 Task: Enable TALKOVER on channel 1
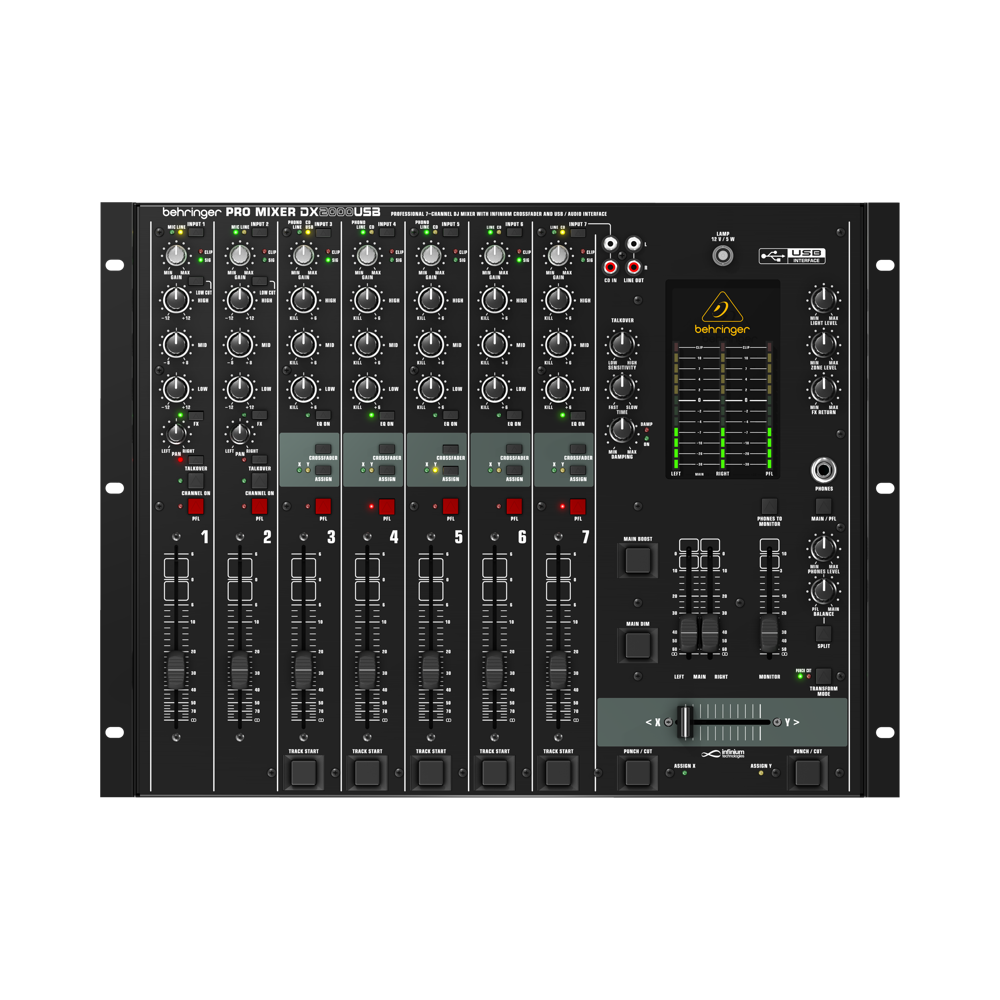[x=196, y=460]
